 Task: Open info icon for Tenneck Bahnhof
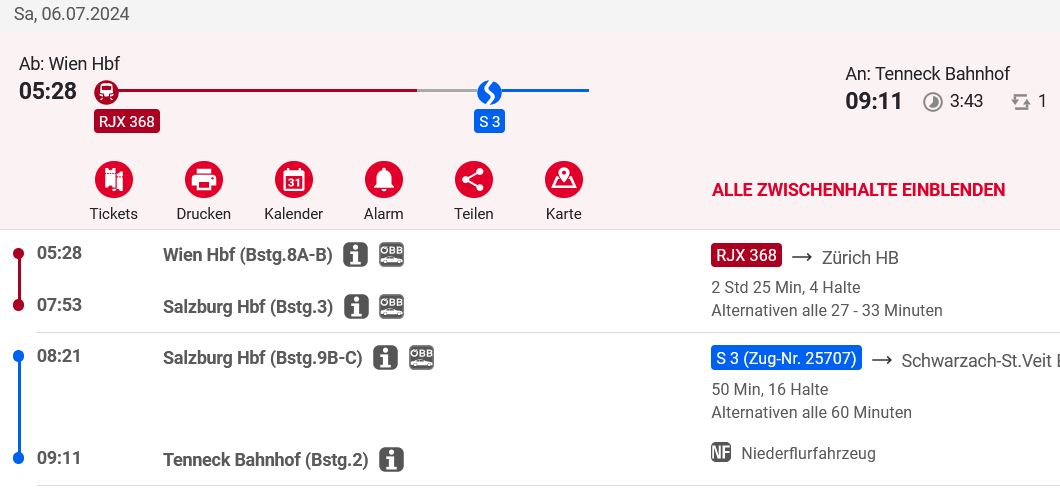click(x=391, y=460)
